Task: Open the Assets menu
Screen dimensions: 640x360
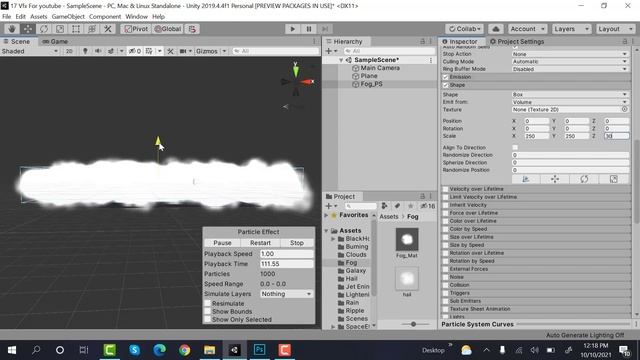Action: (39, 17)
